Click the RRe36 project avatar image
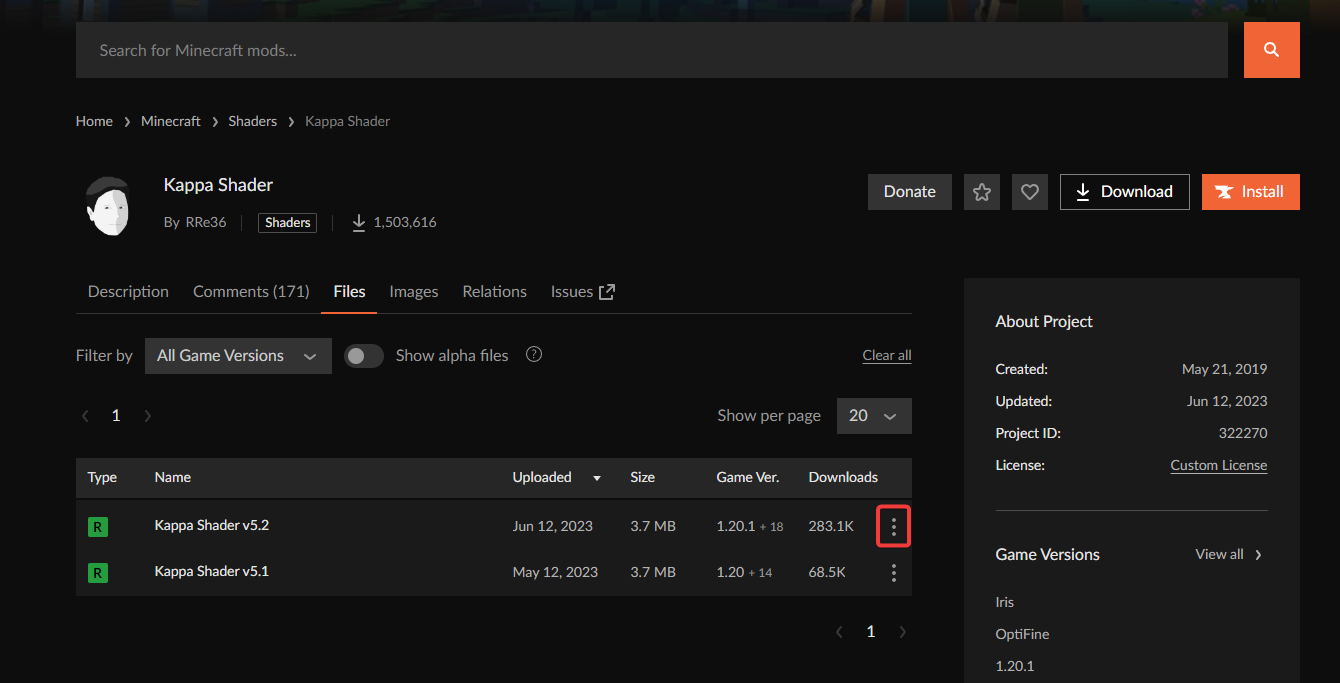 tap(109, 205)
